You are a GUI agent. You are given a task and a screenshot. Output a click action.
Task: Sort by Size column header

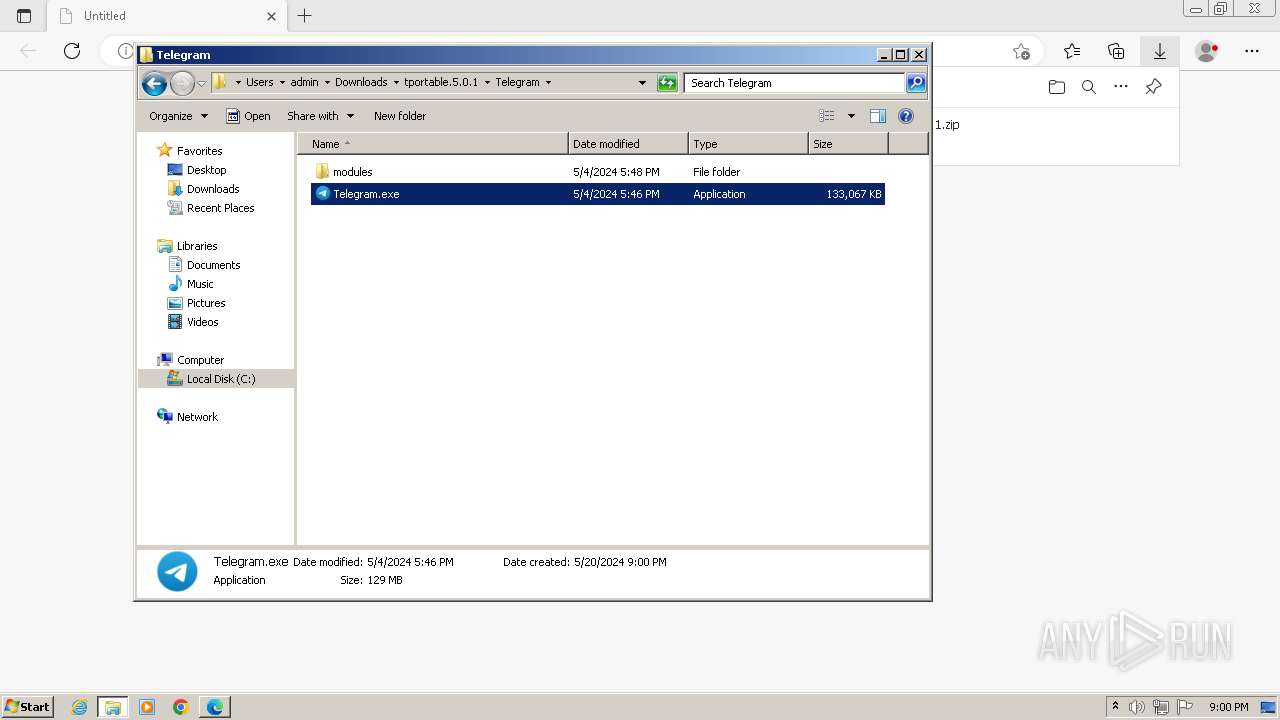pyautogui.click(x=848, y=144)
